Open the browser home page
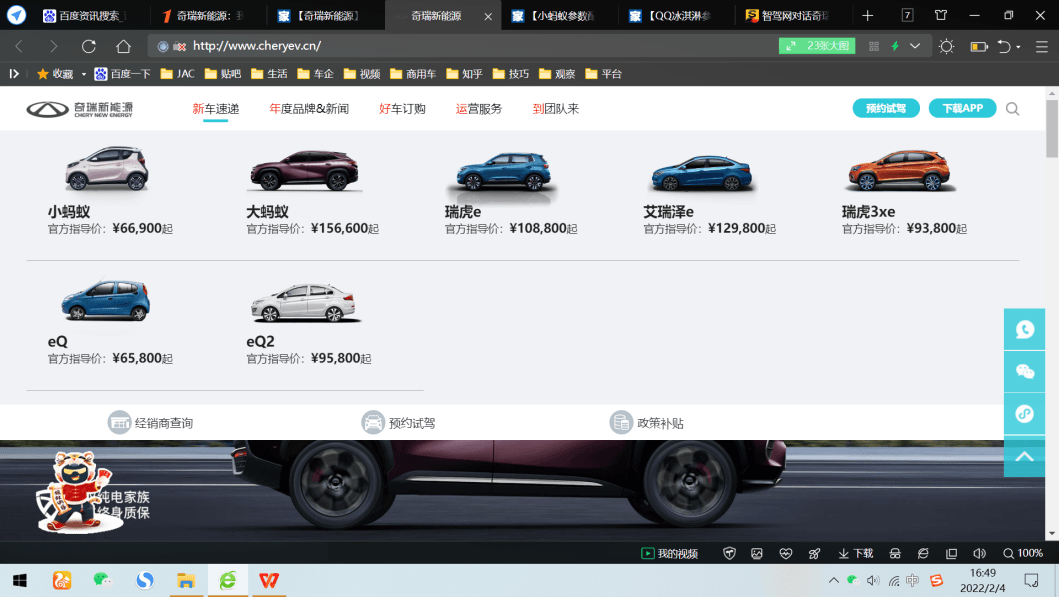Image resolution: width=1059 pixels, height=597 pixels. coord(123,46)
